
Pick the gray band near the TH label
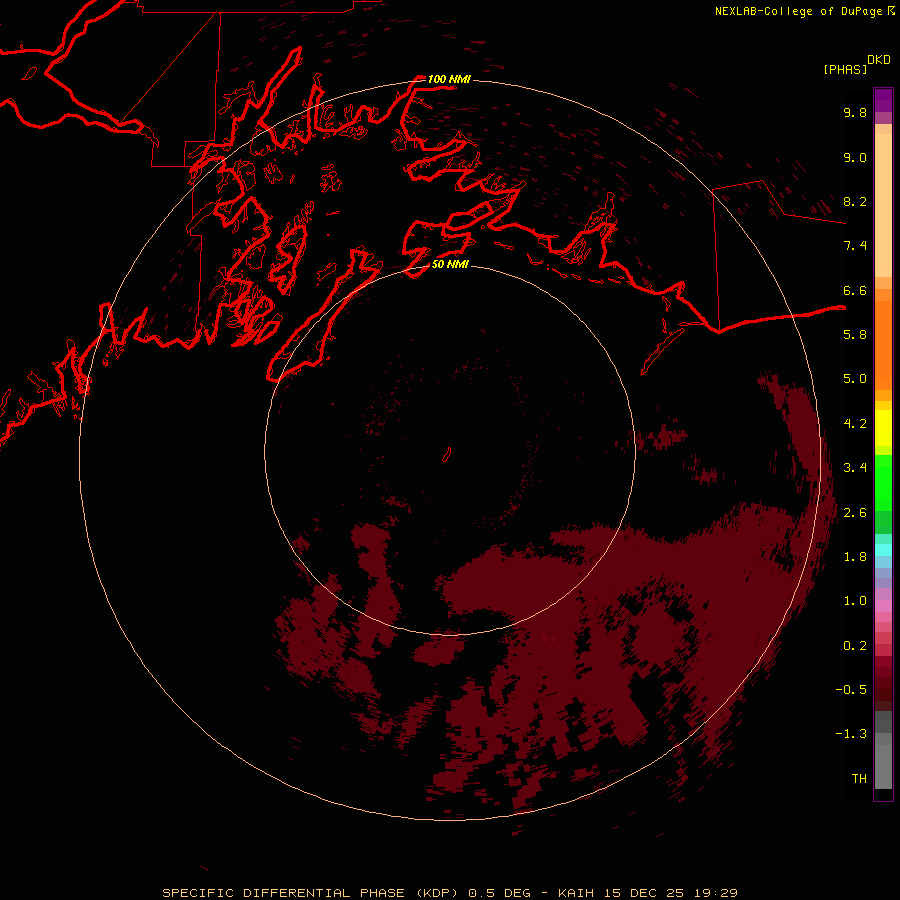click(883, 769)
